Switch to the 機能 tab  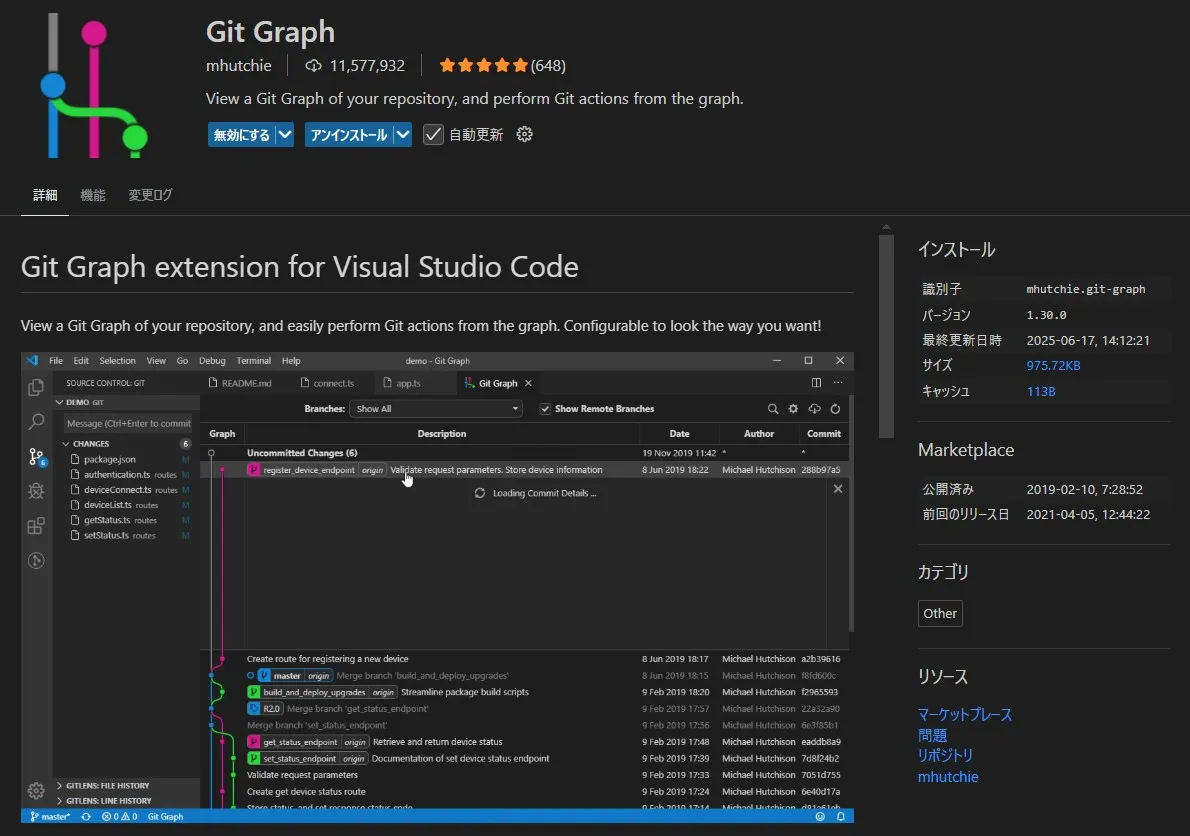(93, 195)
